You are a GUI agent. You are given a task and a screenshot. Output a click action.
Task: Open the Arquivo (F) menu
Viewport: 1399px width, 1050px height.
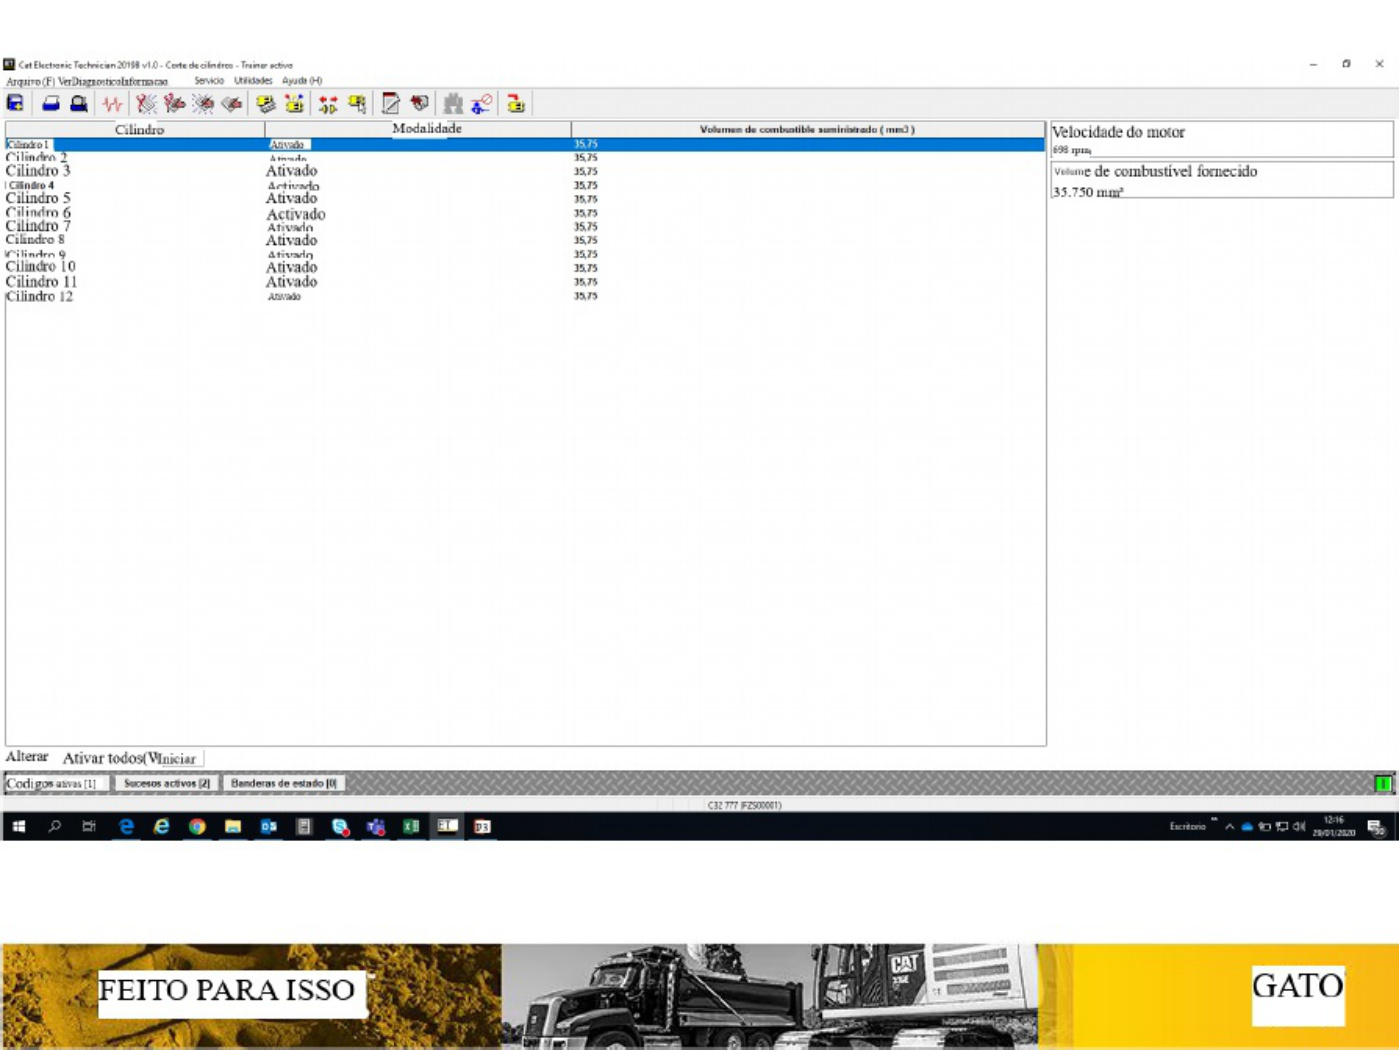click(x=30, y=81)
